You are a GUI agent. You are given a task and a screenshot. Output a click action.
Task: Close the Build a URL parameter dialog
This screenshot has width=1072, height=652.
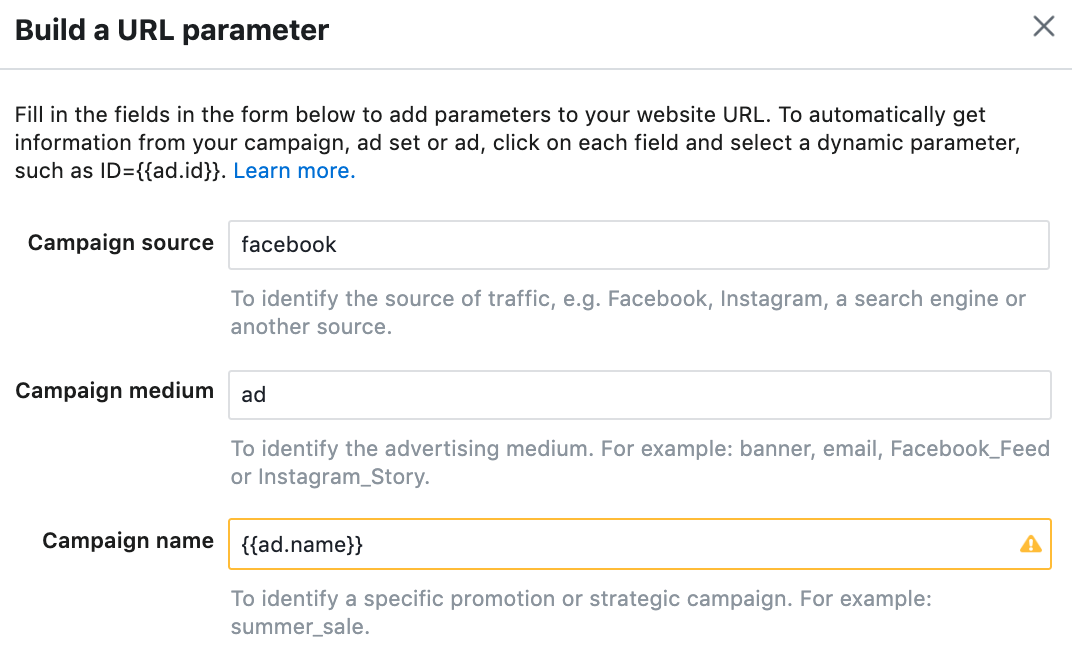click(1044, 27)
